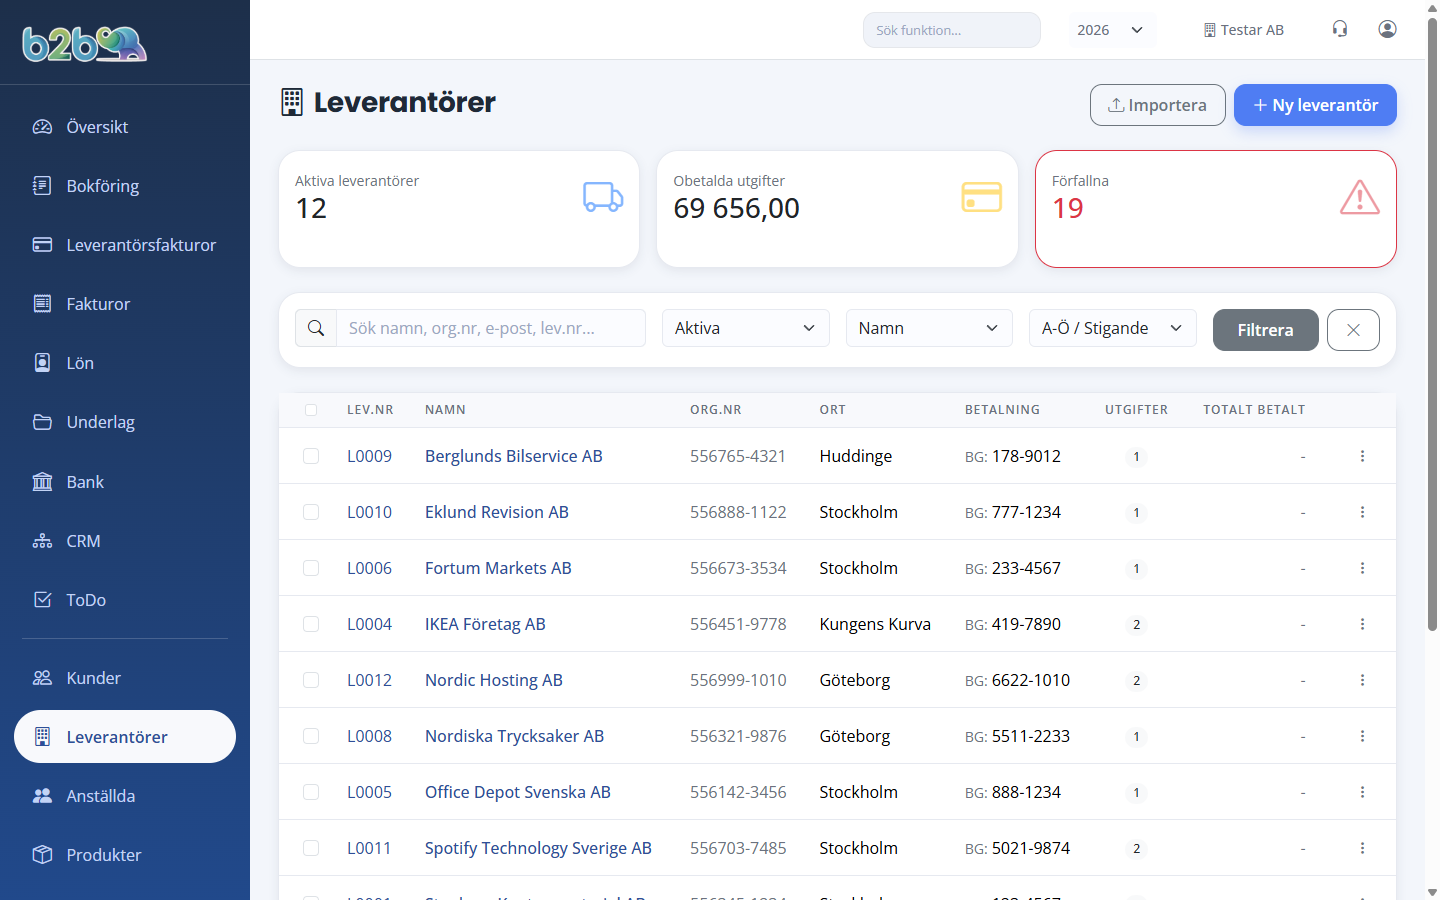This screenshot has width=1440, height=900.
Task: Click the b2b logo in sidebar
Action: click(x=85, y=43)
